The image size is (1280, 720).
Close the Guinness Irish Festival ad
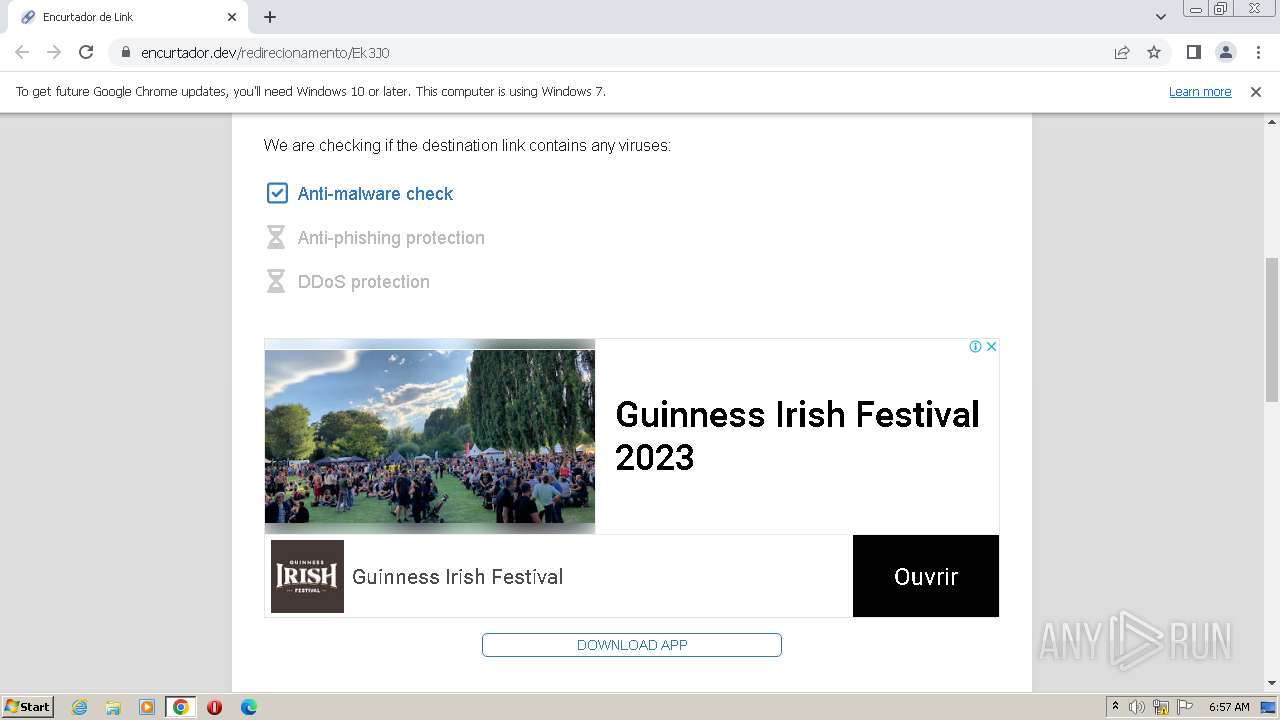click(x=991, y=346)
